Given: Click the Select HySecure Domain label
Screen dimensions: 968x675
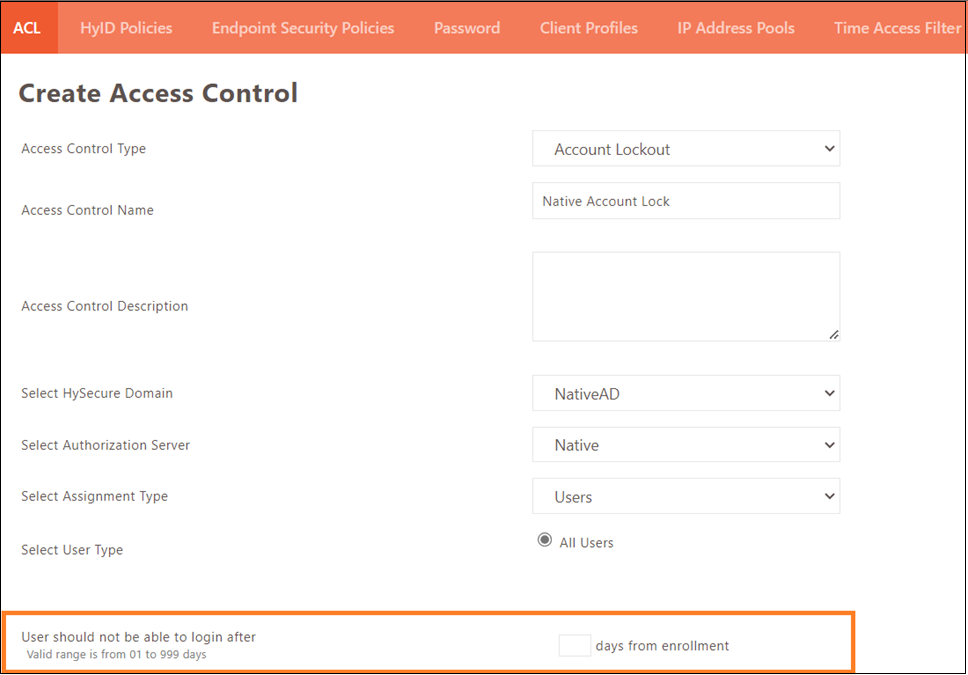Looking at the screenshot, I should click(x=97, y=393).
